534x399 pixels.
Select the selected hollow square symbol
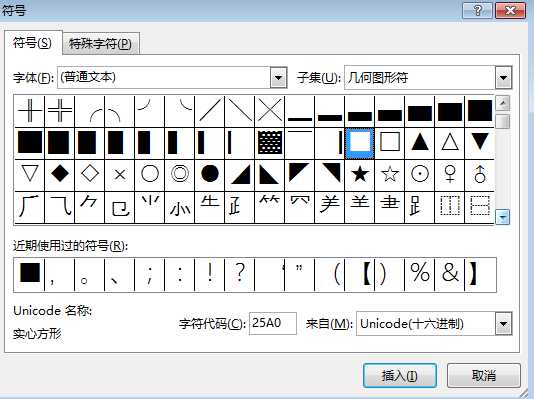pos(360,143)
